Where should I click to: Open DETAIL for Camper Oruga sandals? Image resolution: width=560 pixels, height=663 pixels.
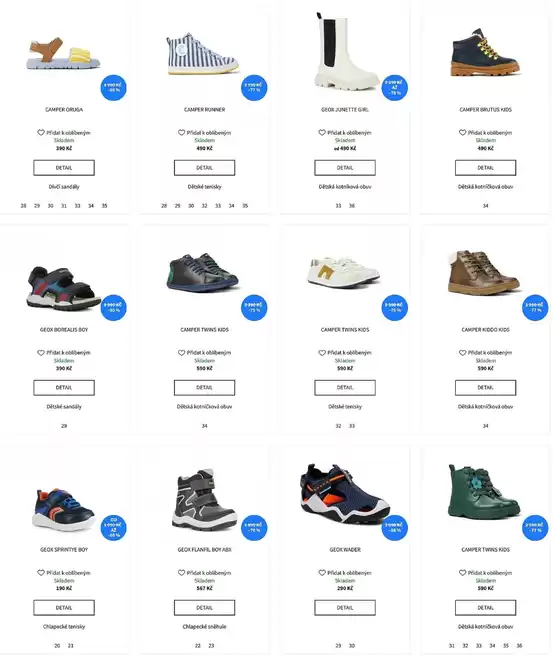click(64, 167)
